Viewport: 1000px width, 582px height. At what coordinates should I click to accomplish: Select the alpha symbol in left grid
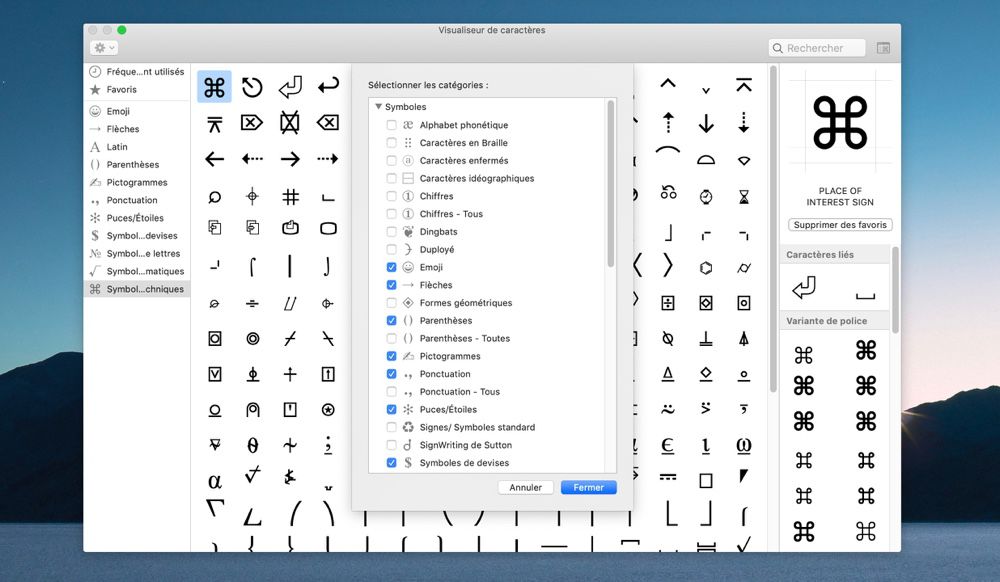click(x=214, y=481)
